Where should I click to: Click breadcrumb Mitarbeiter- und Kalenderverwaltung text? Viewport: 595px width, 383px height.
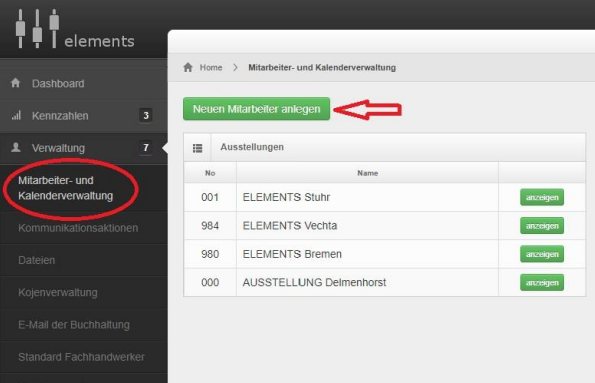coord(322,68)
